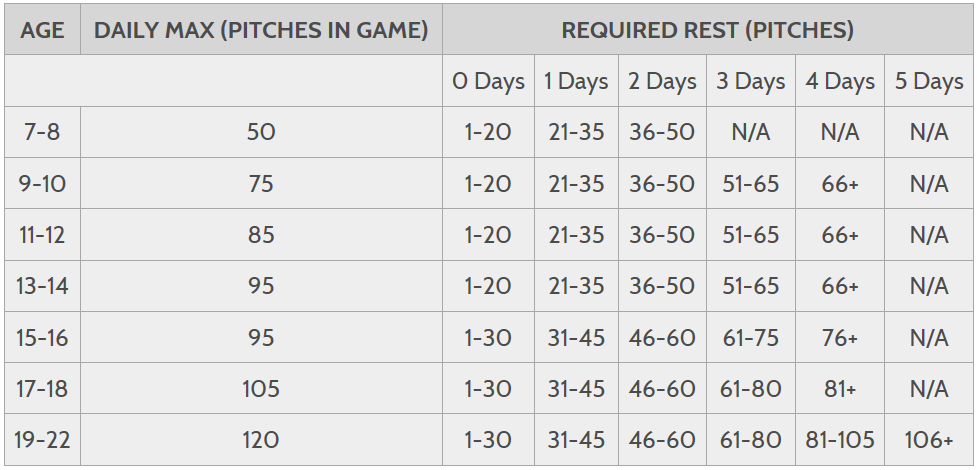977x470 pixels.
Task: Click the daily max value 85
Action: [261, 234]
